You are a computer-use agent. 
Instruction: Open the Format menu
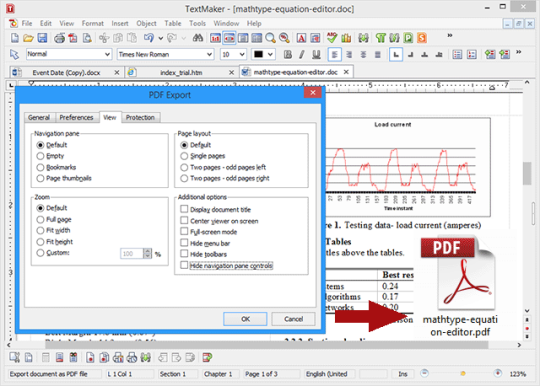(93, 23)
